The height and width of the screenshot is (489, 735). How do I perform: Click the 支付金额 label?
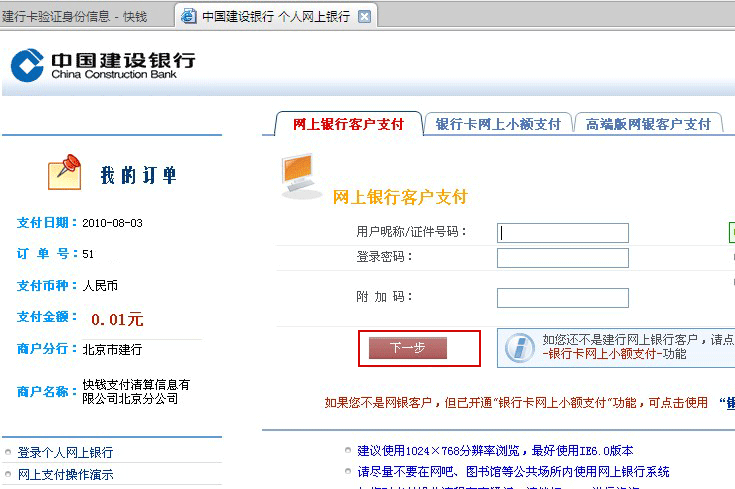tap(46, 317)
